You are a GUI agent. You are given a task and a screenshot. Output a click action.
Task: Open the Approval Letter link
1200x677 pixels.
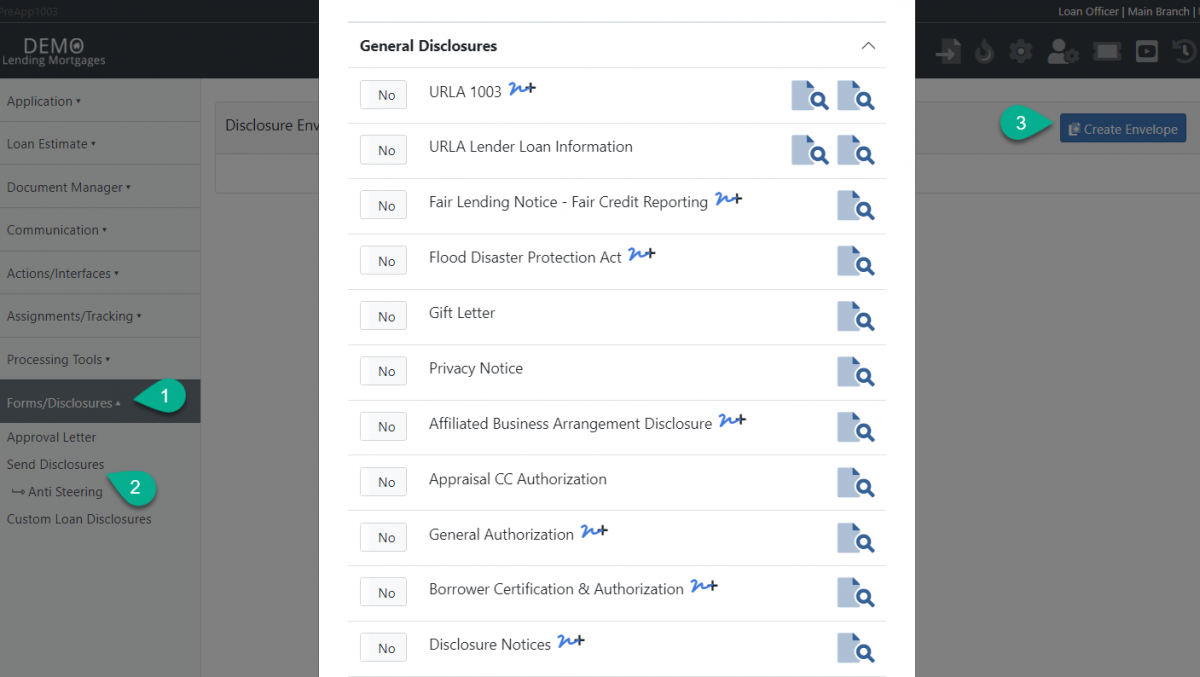point(51,437)
